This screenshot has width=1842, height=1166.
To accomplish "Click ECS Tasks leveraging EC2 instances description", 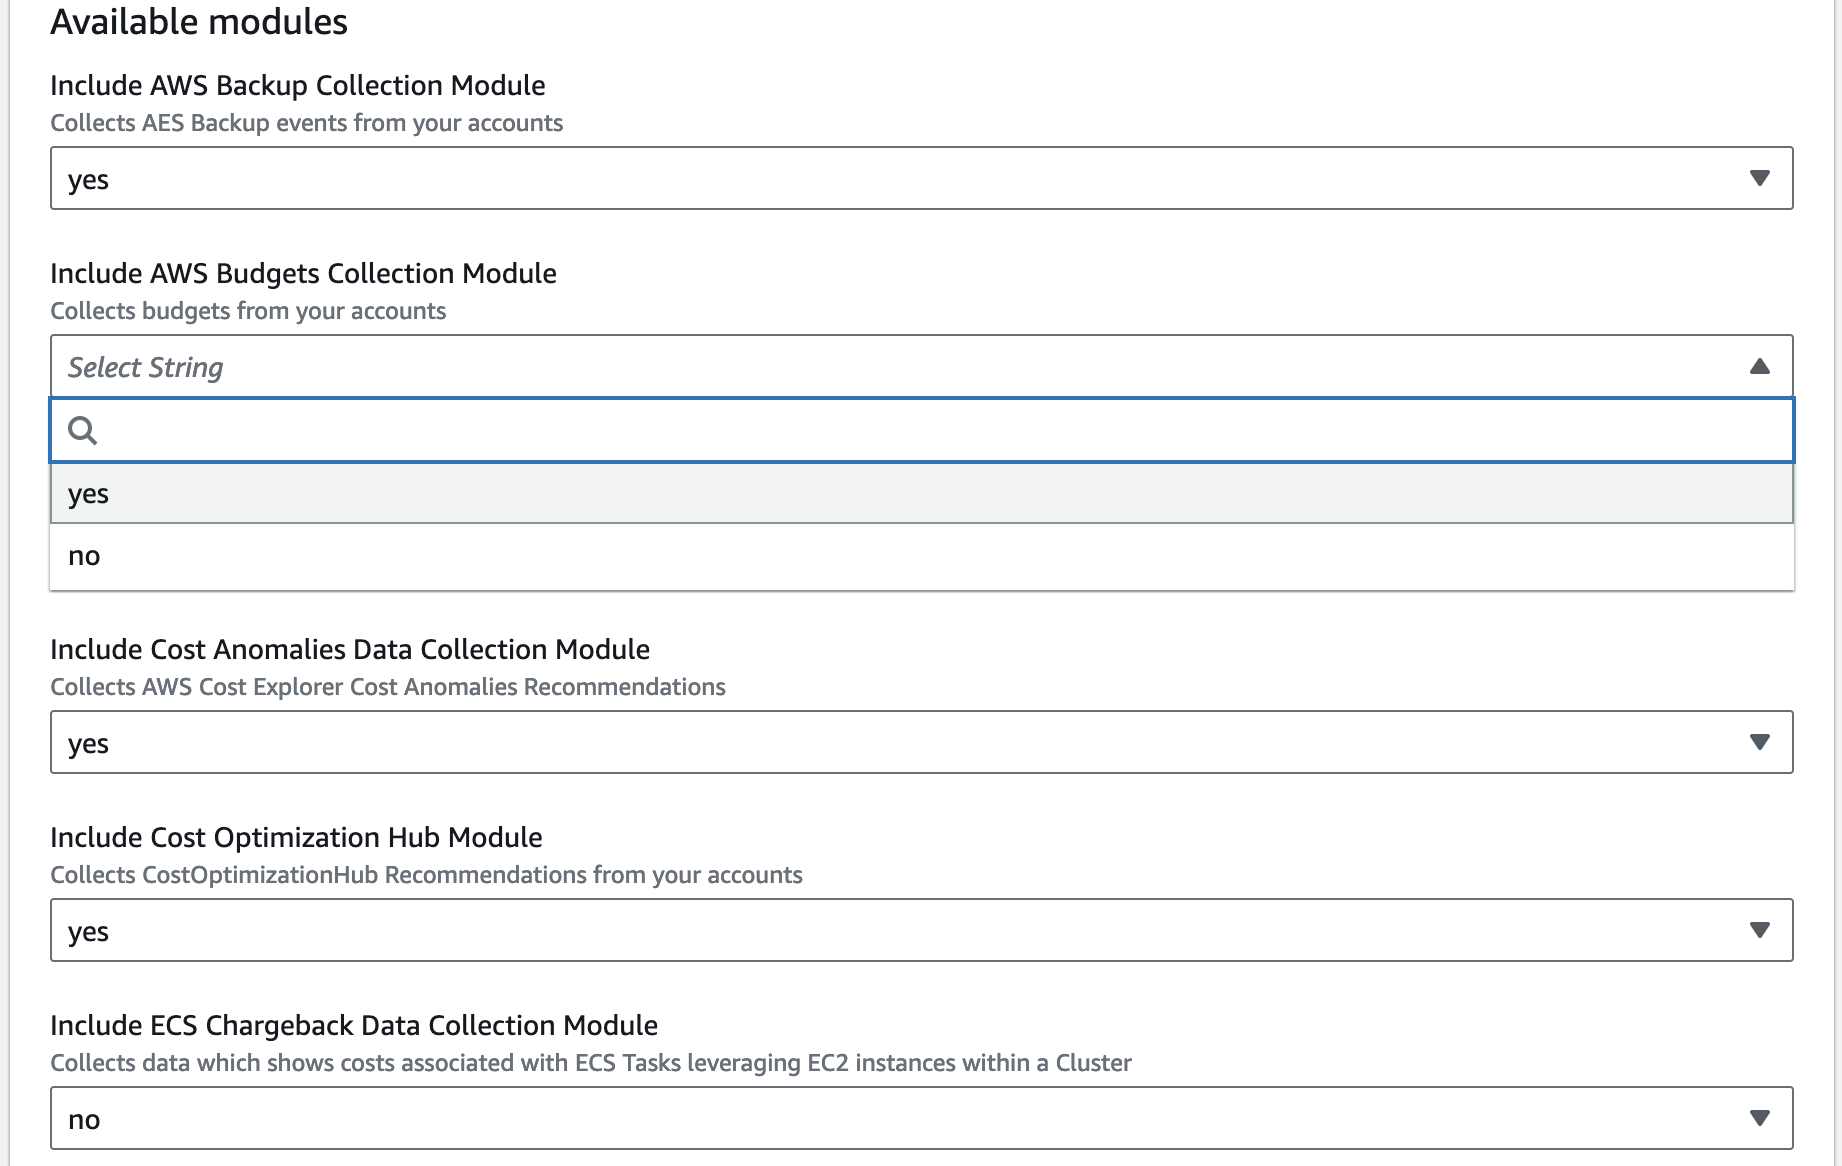I will point(591,1063).
